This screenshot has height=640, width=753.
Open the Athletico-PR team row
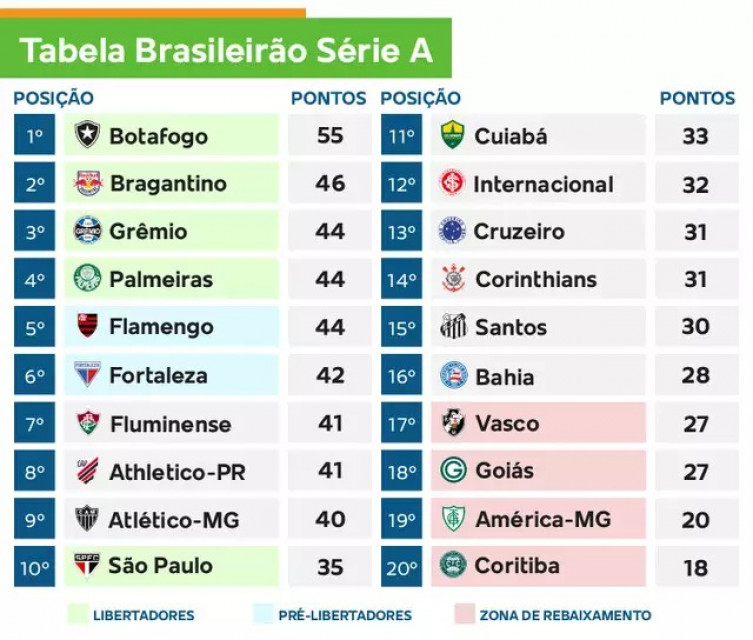[171, 471]
